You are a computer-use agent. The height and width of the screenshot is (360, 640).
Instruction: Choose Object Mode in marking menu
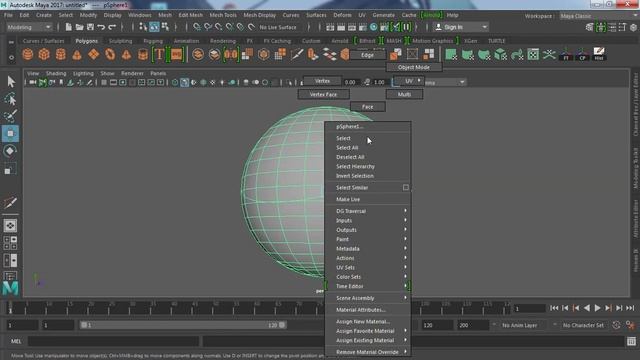pos(414,67)
